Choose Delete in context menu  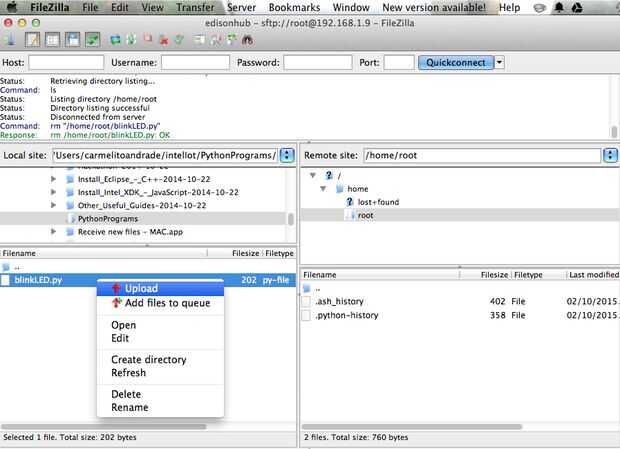pyautogui.click(x=161, y=394)
